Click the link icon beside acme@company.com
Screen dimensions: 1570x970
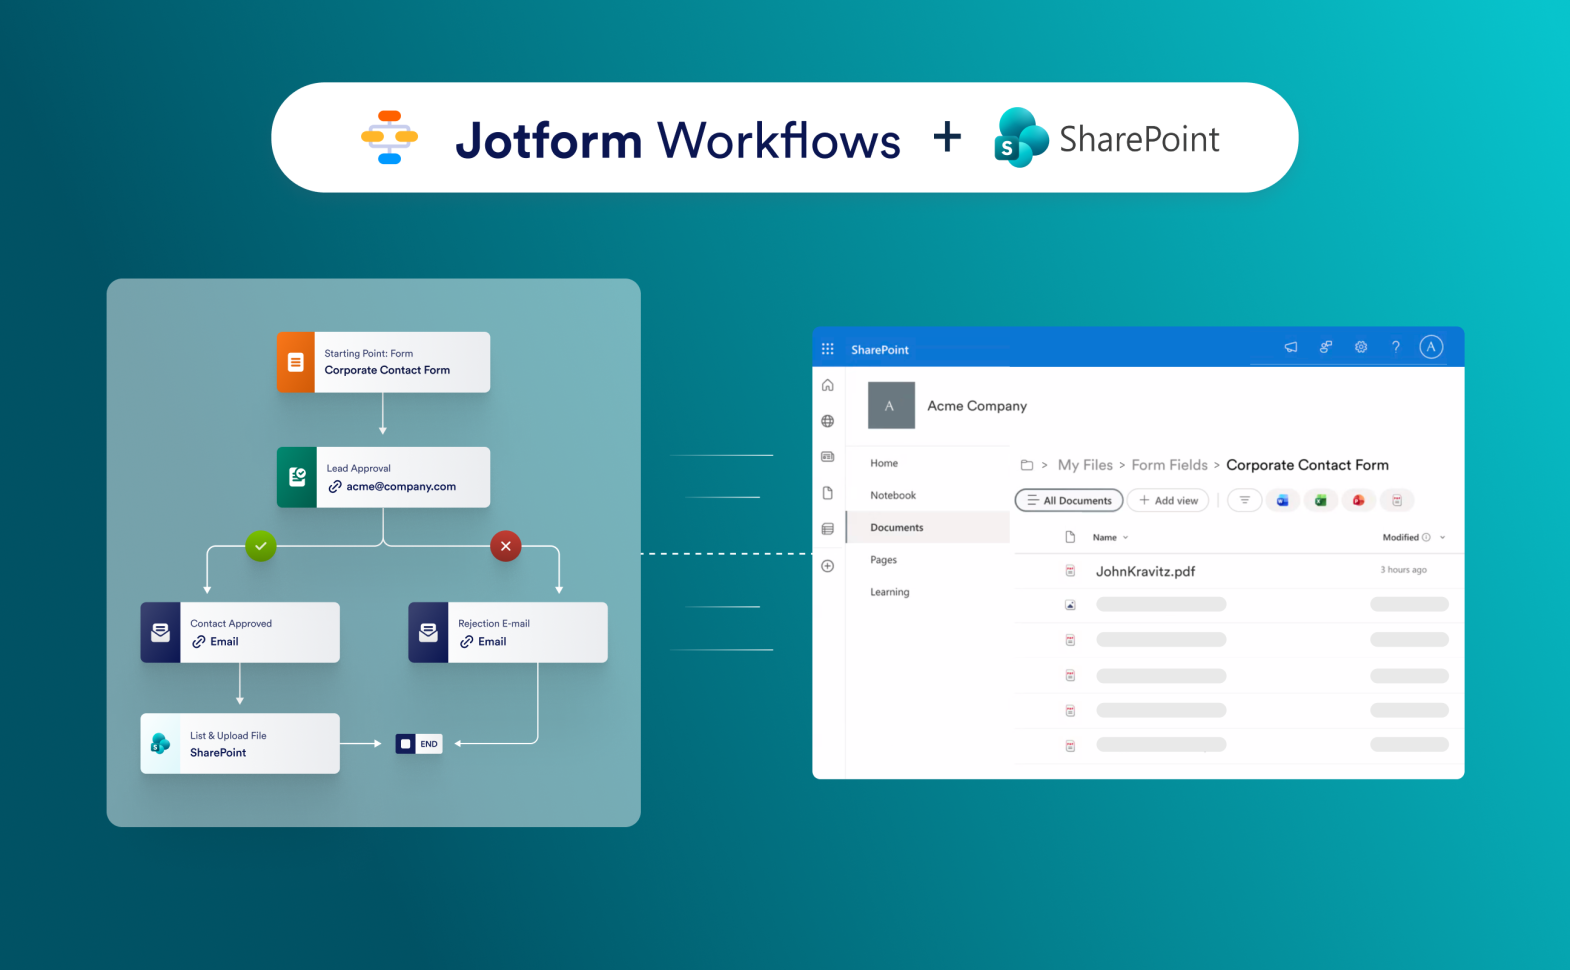pos(335,487)
